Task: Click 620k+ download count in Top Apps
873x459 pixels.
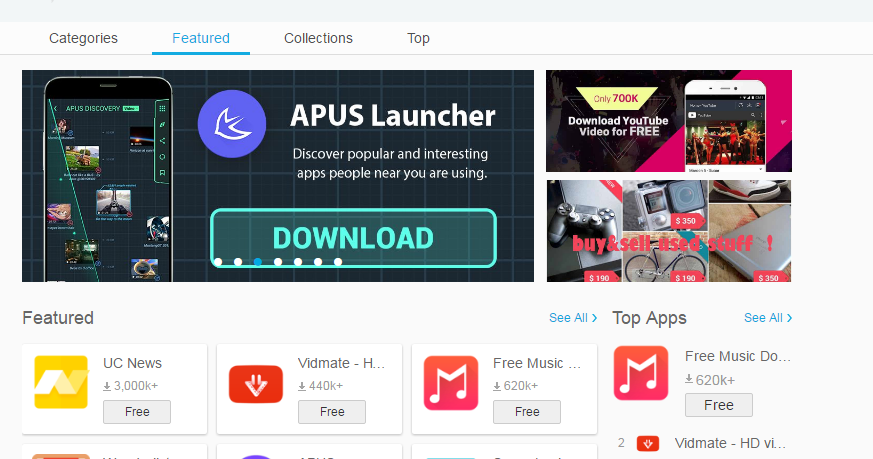Action: (710, 380)
